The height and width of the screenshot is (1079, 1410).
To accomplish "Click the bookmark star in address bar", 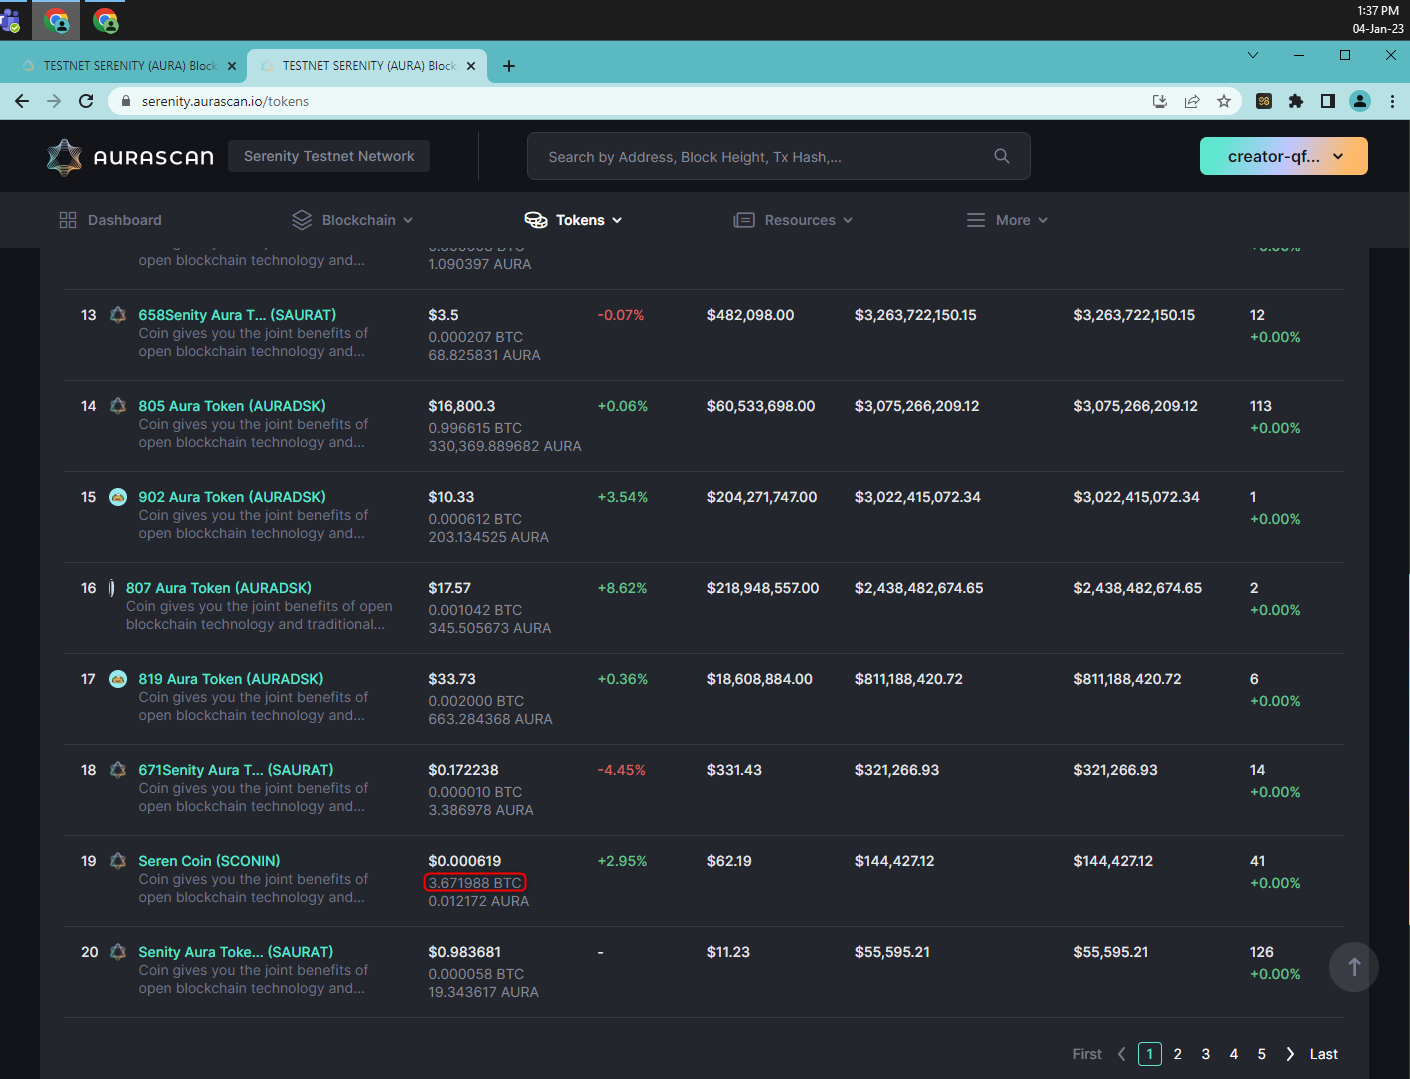I will [1225, 101].
